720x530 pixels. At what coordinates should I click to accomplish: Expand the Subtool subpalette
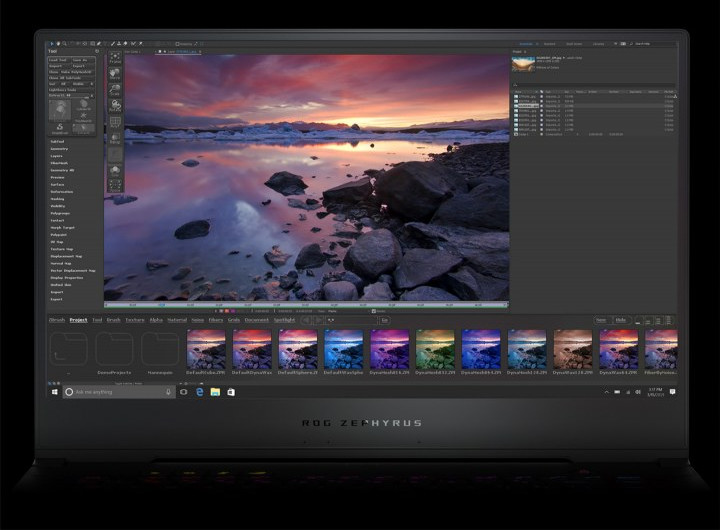pyautogui.click(x=58, y=141)
